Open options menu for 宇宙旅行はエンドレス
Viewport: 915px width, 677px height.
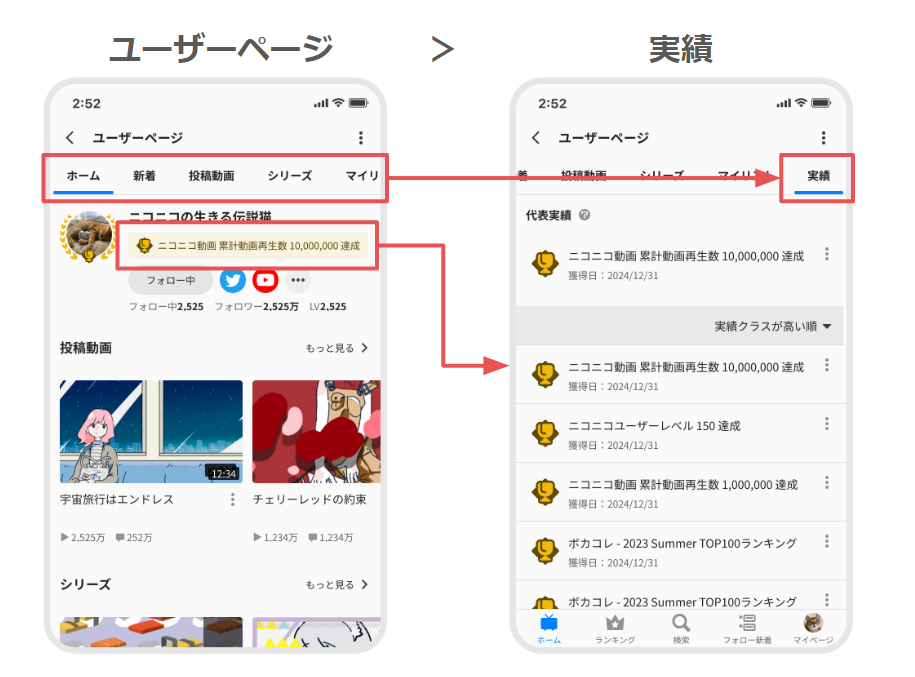tap(232, 500)
